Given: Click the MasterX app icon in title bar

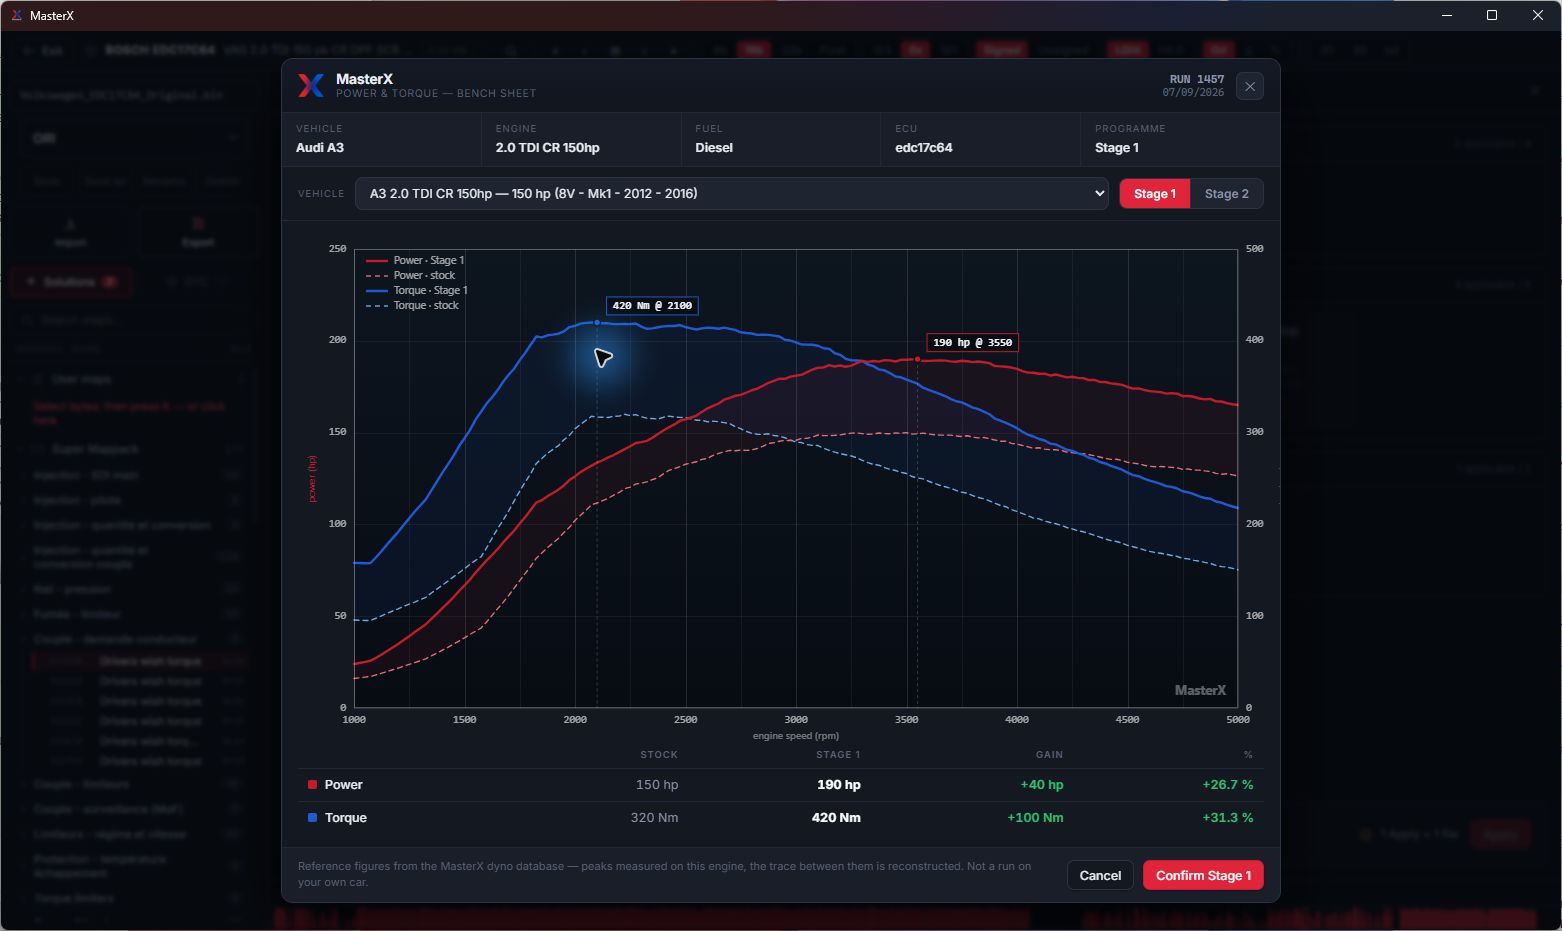Looking at the screenshot, I should click(x=17, y=15).
